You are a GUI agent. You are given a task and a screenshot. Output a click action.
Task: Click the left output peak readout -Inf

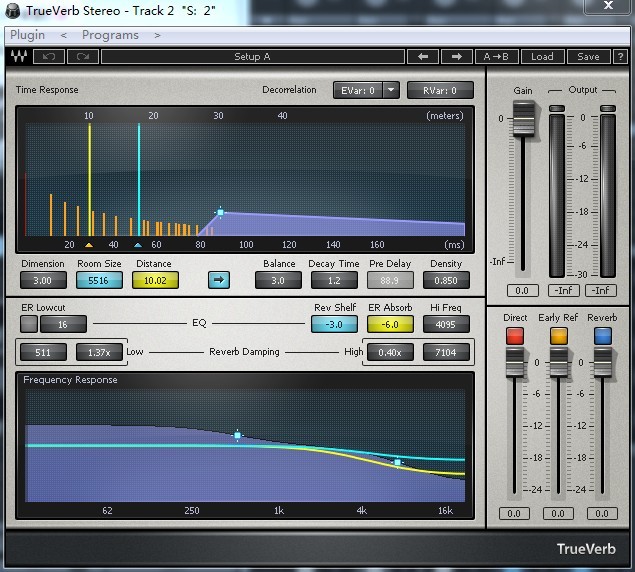click(x=564, y=290)
